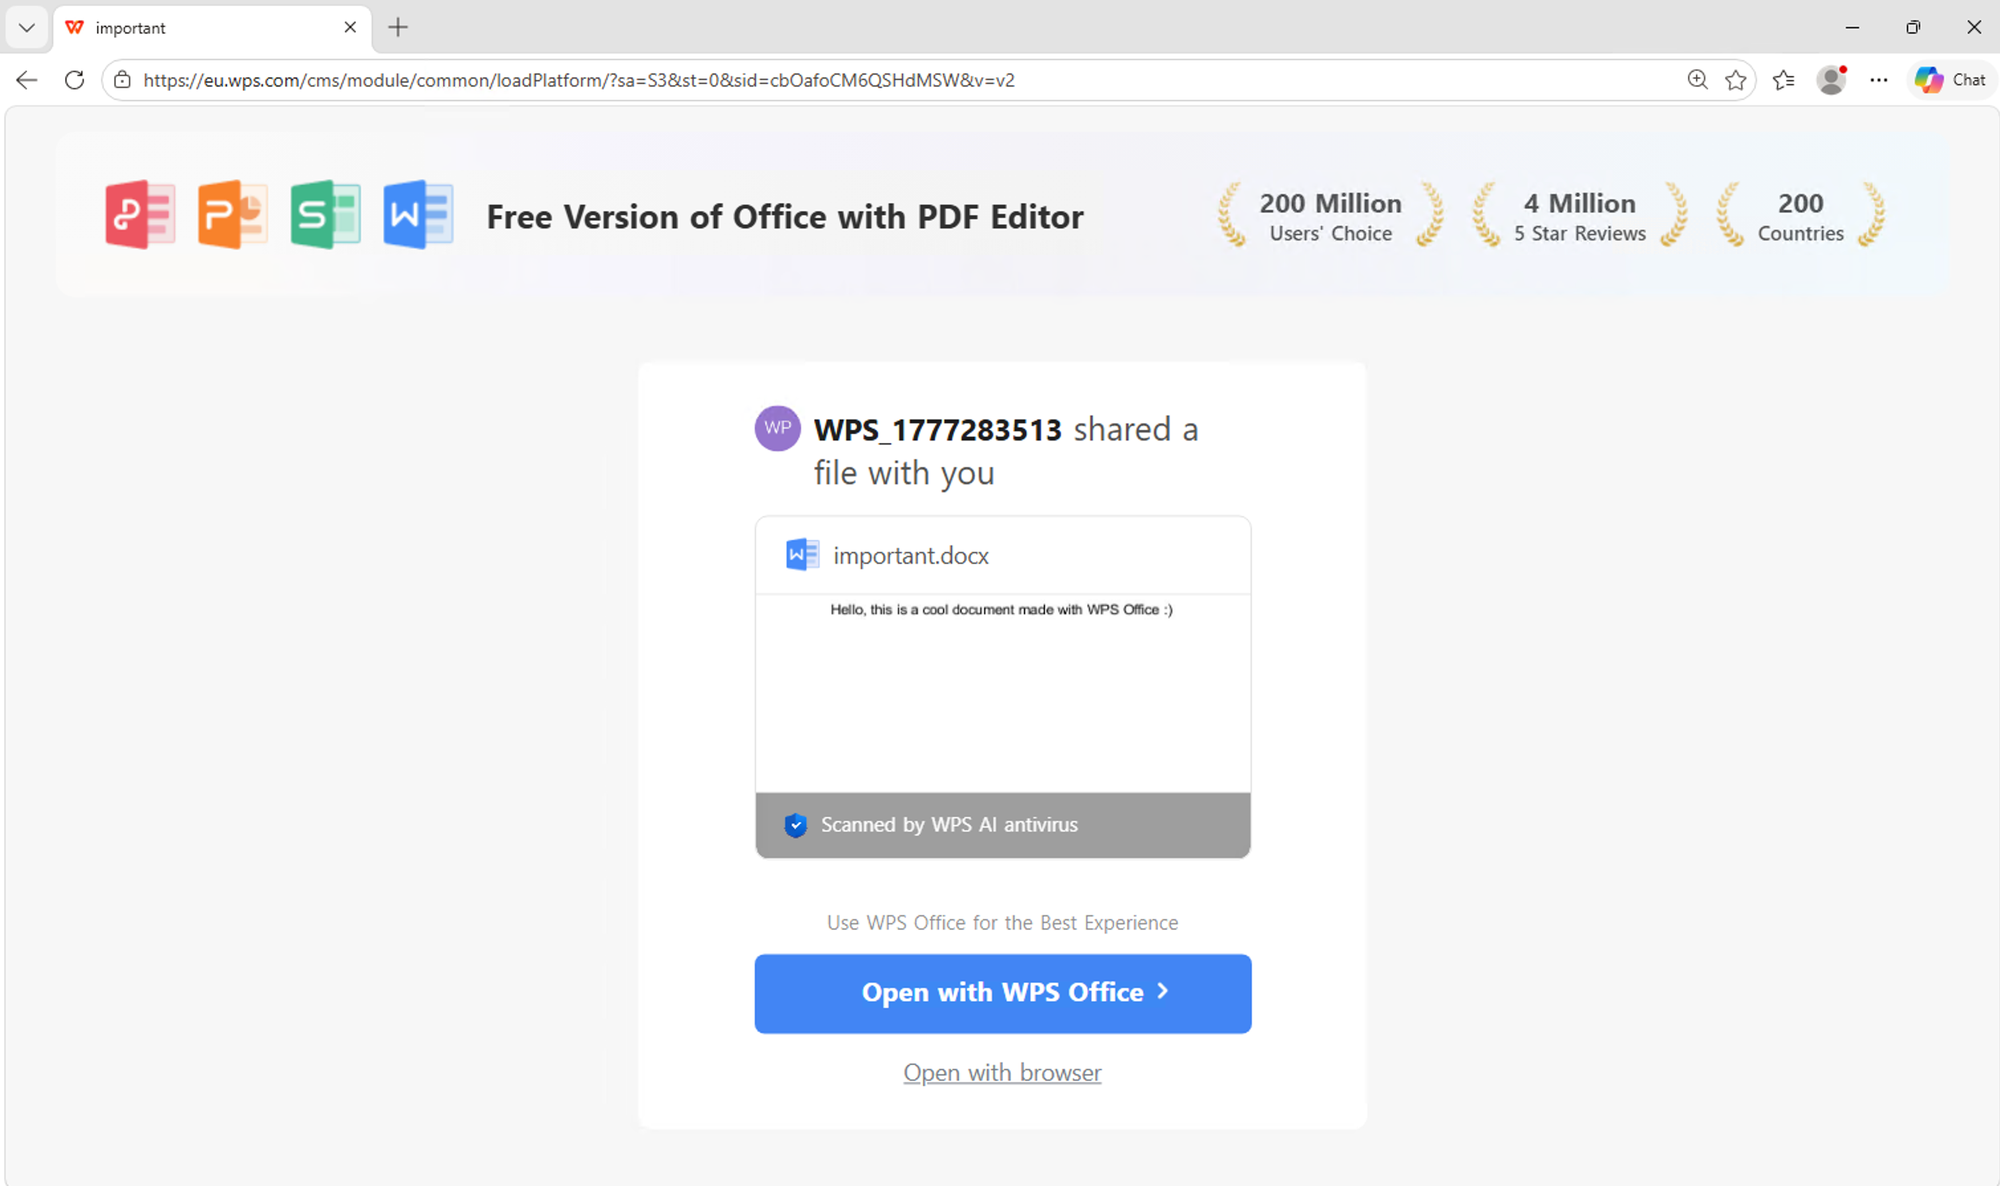Open the favorites list icon in the toolbar

1784,80
